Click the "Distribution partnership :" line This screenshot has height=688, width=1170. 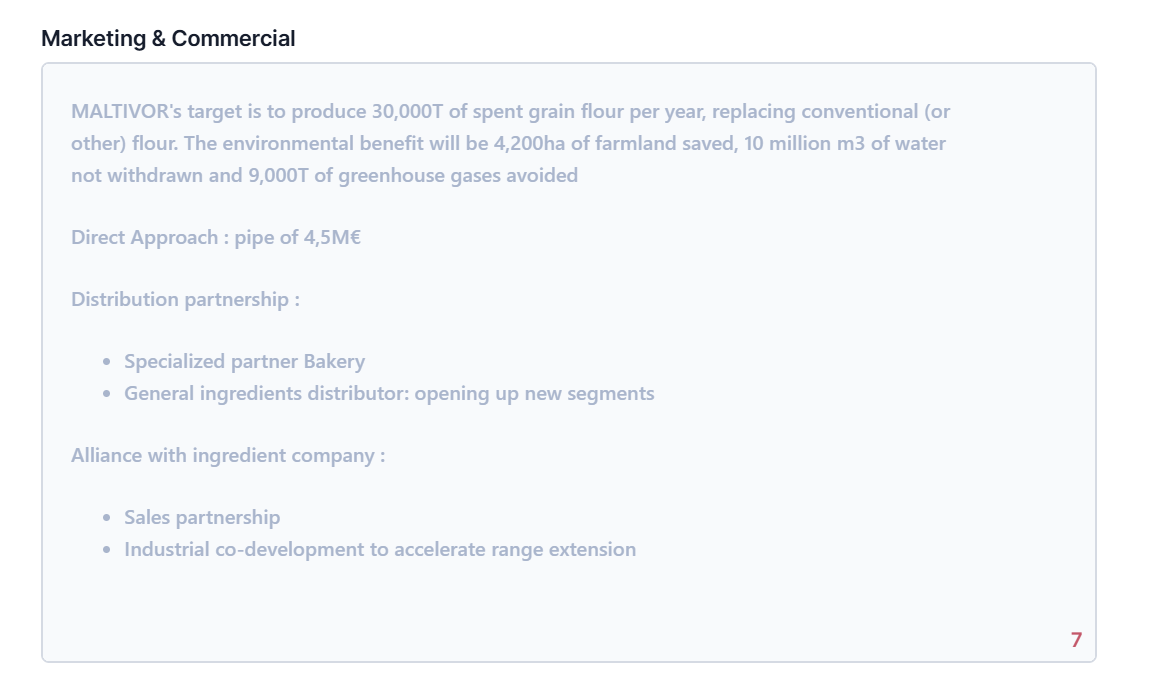click(x=185, y=300)
